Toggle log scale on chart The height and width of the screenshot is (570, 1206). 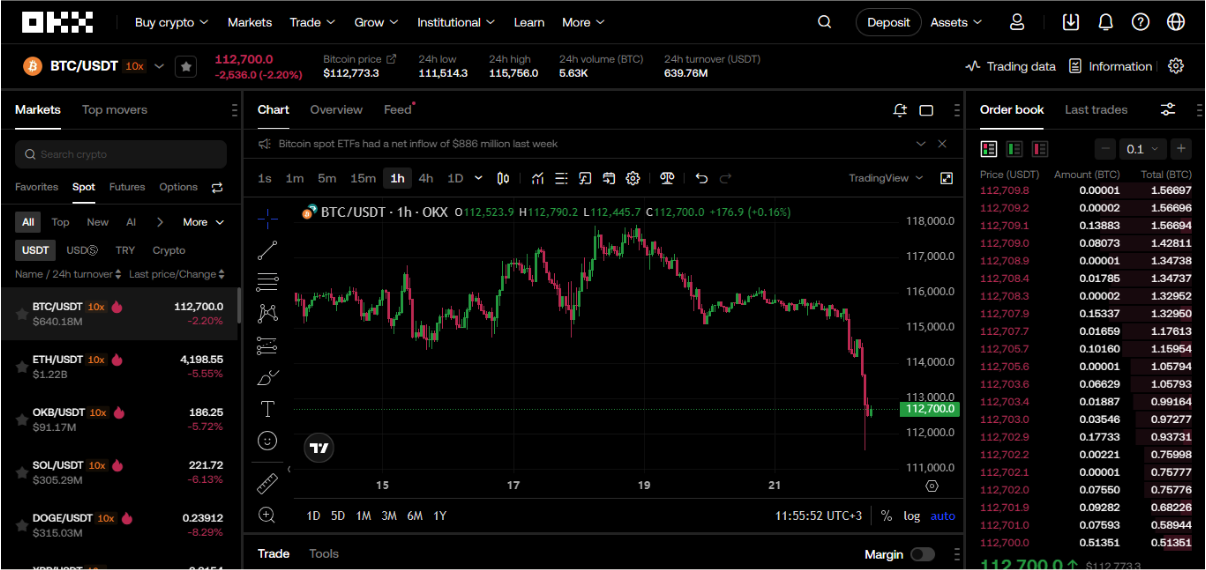pos(911,516)
